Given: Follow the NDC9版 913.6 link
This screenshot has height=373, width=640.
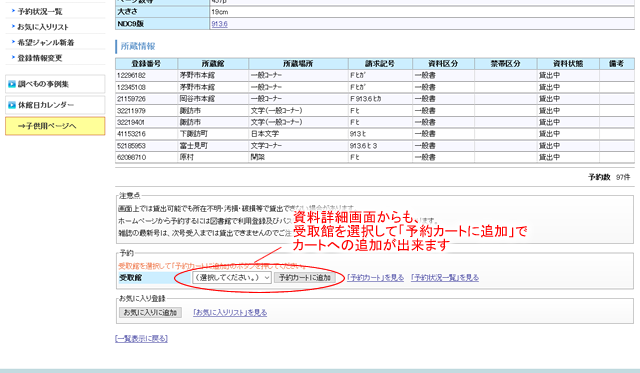Looking at the screenshot, I should pyautogui.click(x=219, y=24).
